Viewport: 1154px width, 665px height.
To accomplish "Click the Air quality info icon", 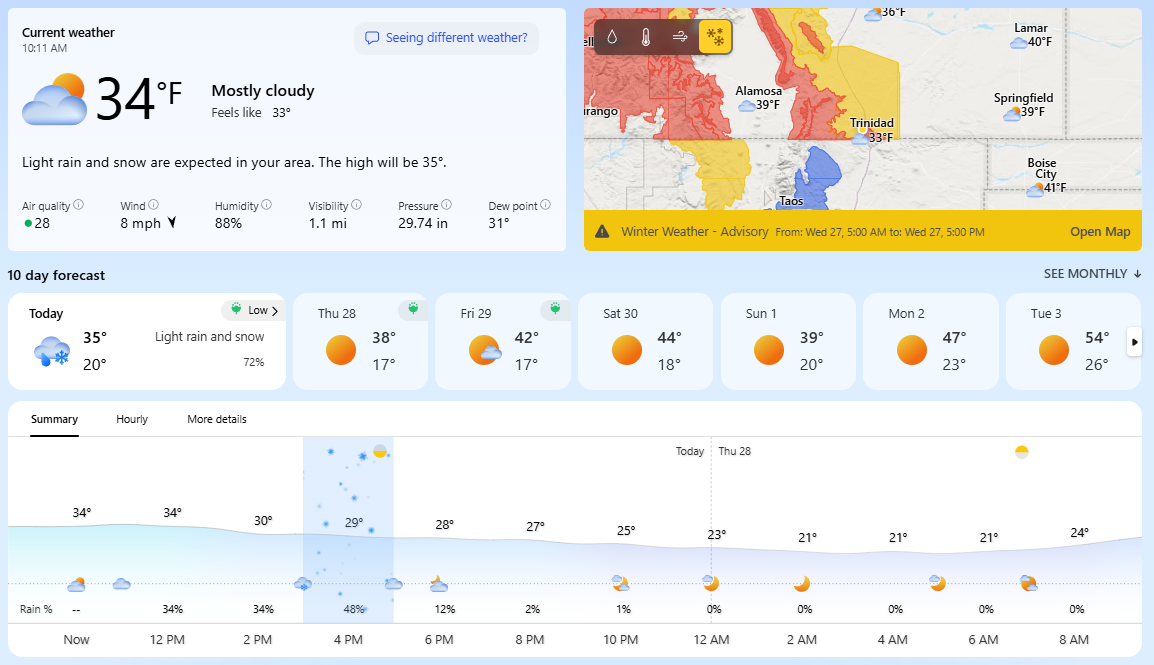I will (79, 205).
